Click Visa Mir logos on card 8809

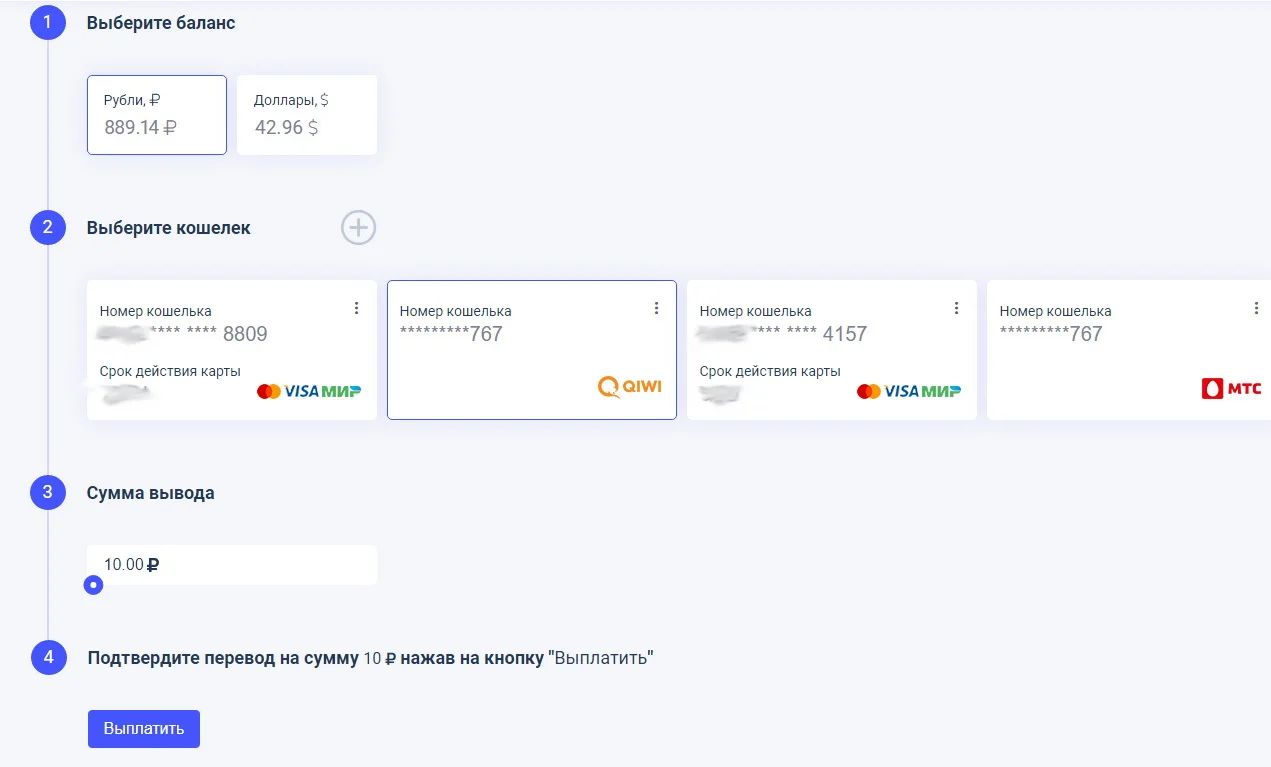click(309, 391)
